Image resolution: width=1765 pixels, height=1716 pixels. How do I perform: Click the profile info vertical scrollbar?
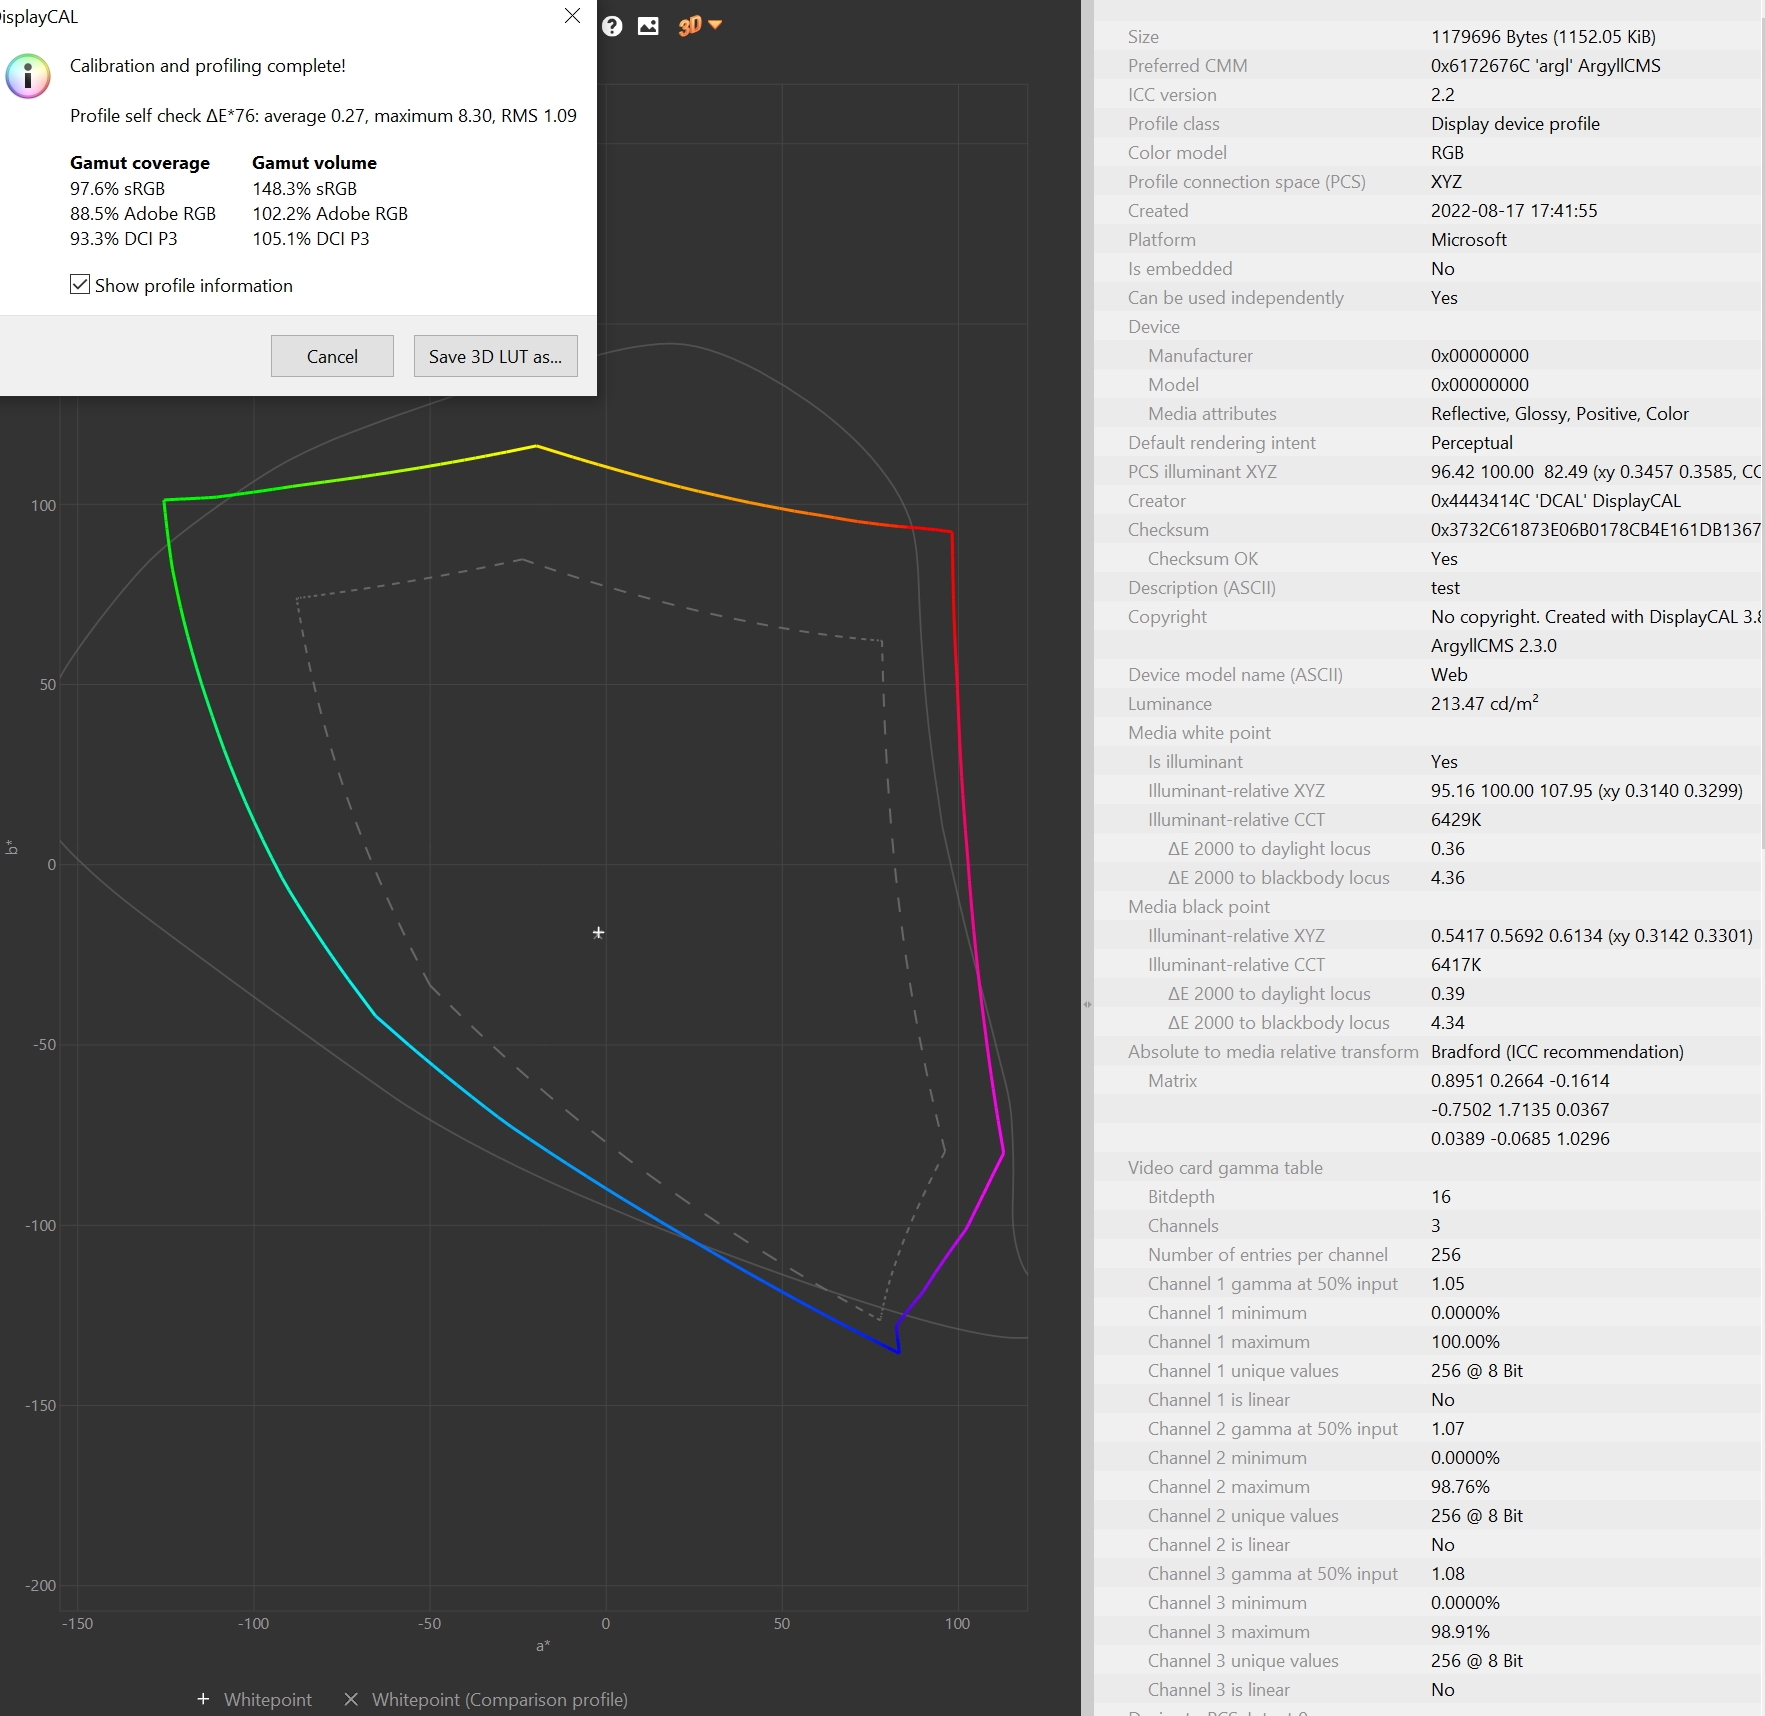click(x=1761, y=400)
